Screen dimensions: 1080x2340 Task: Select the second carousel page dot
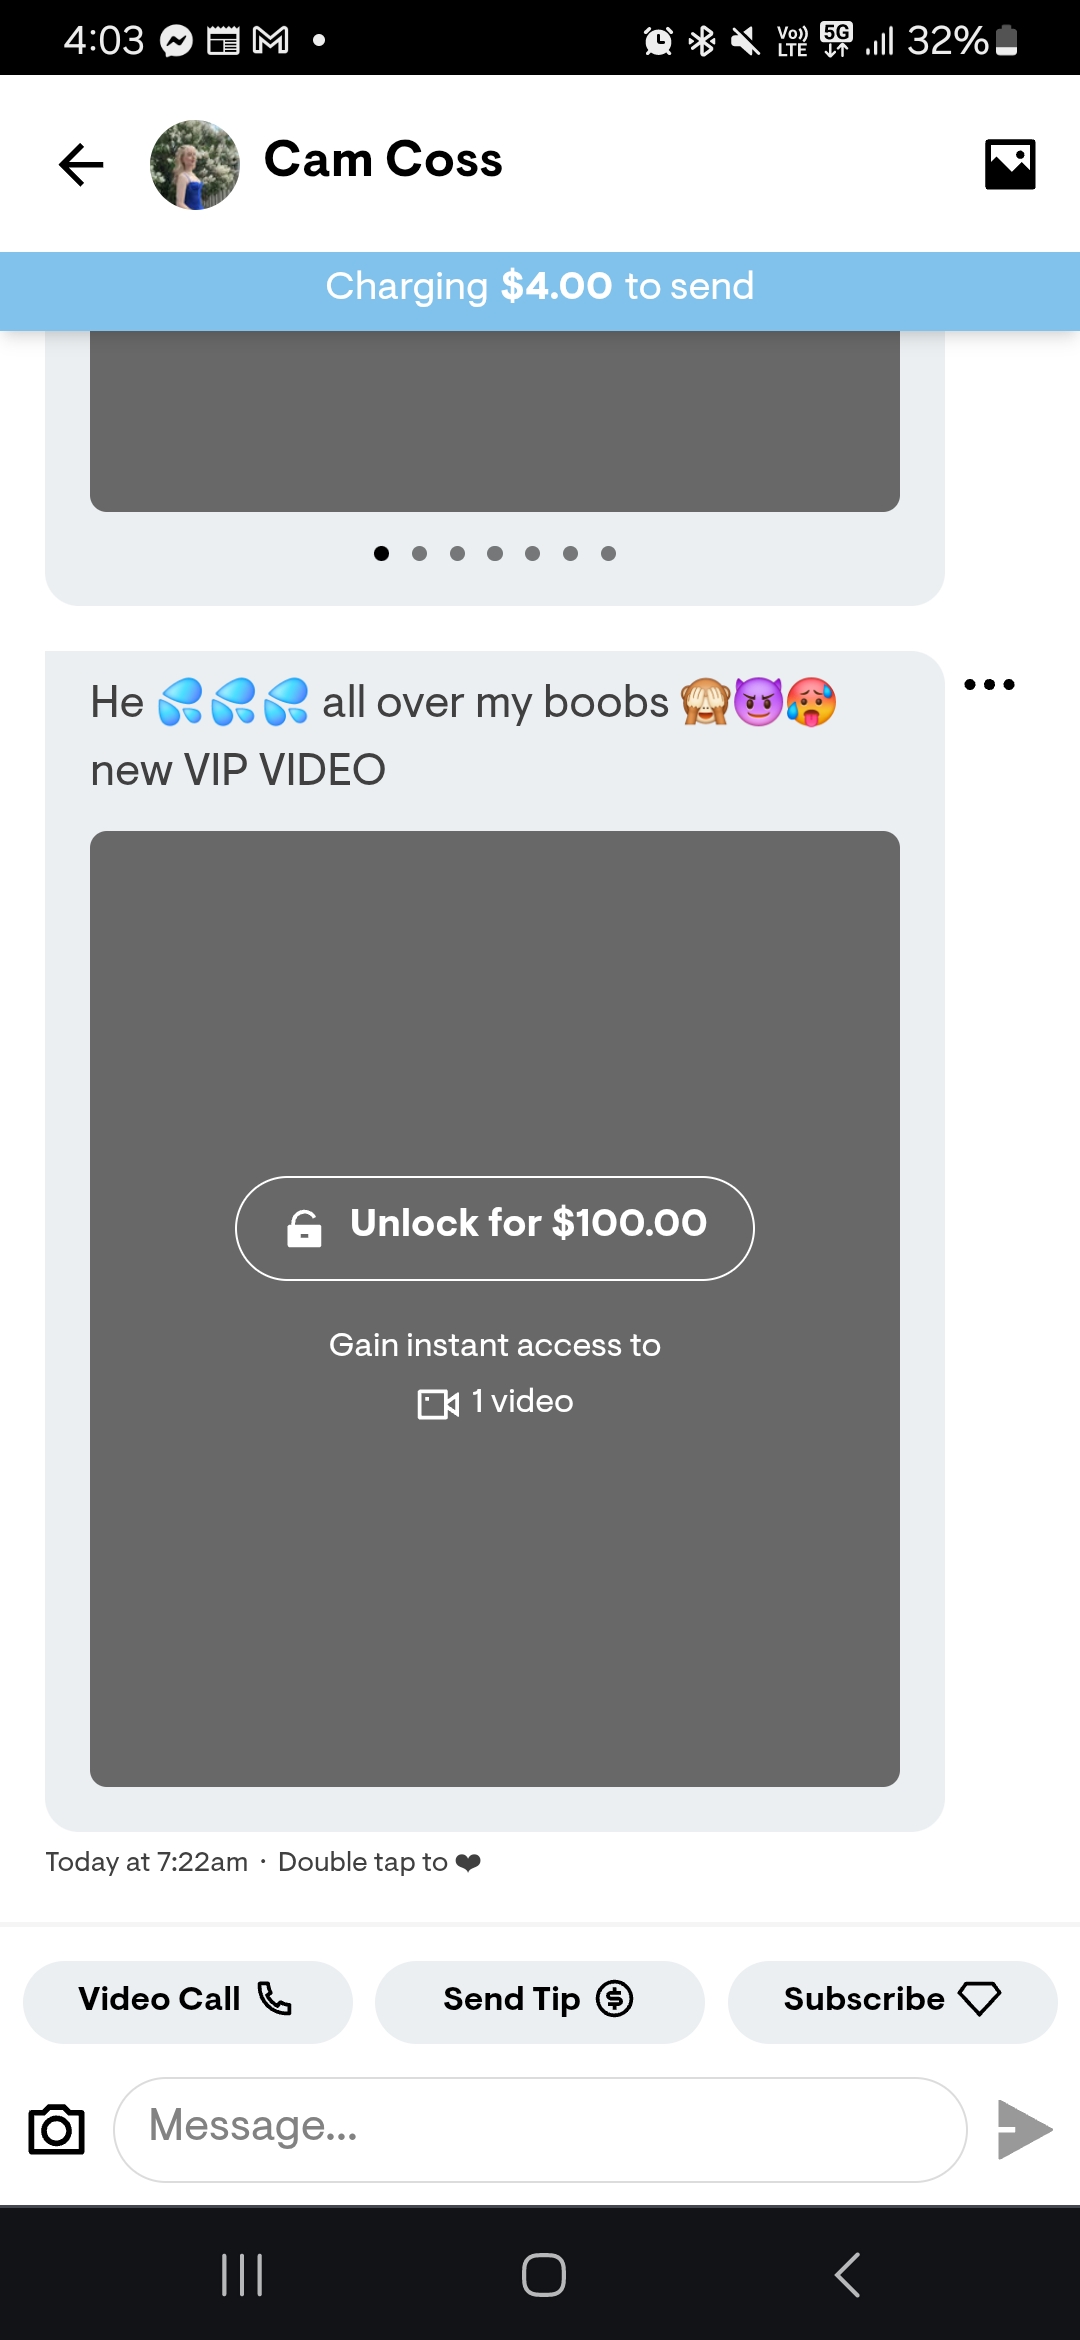pyautogui.click(x=419, y=553)
